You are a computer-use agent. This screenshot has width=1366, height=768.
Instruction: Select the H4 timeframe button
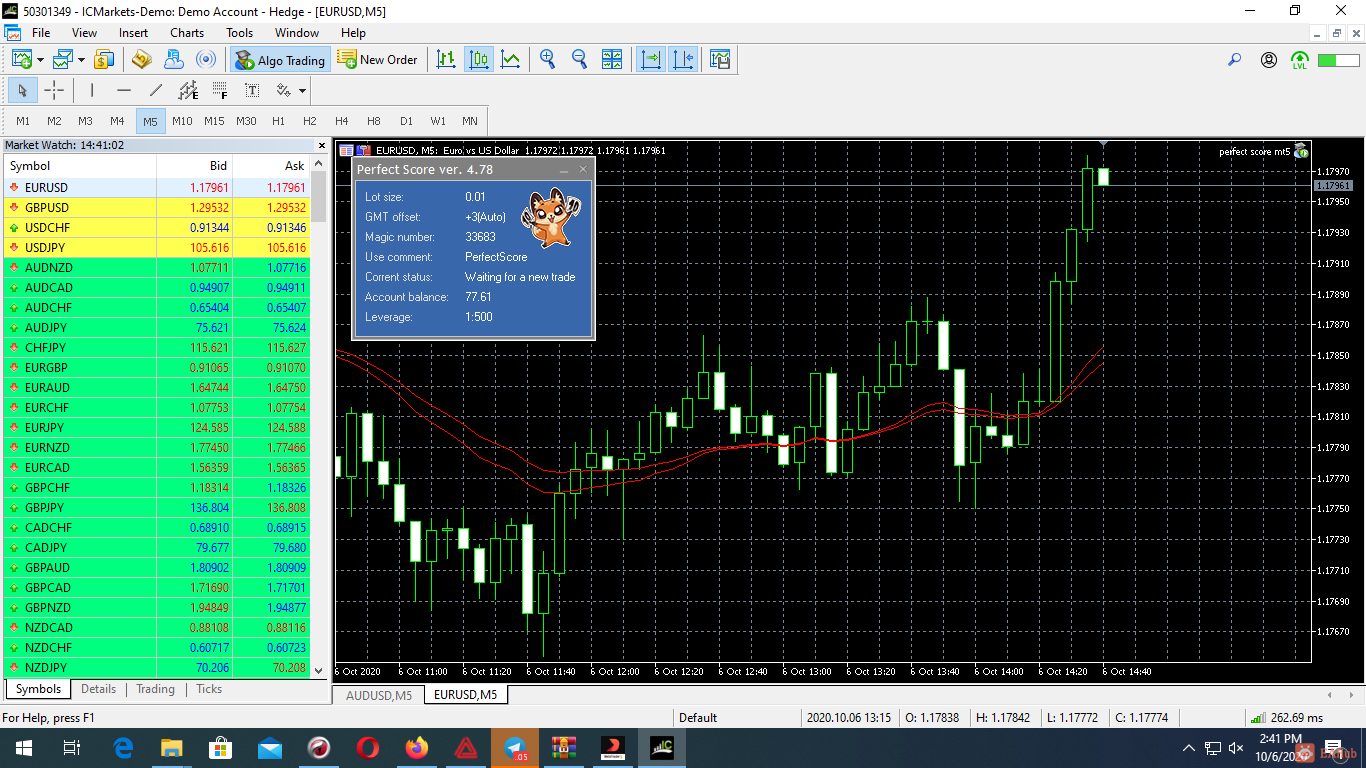[342, 121]
